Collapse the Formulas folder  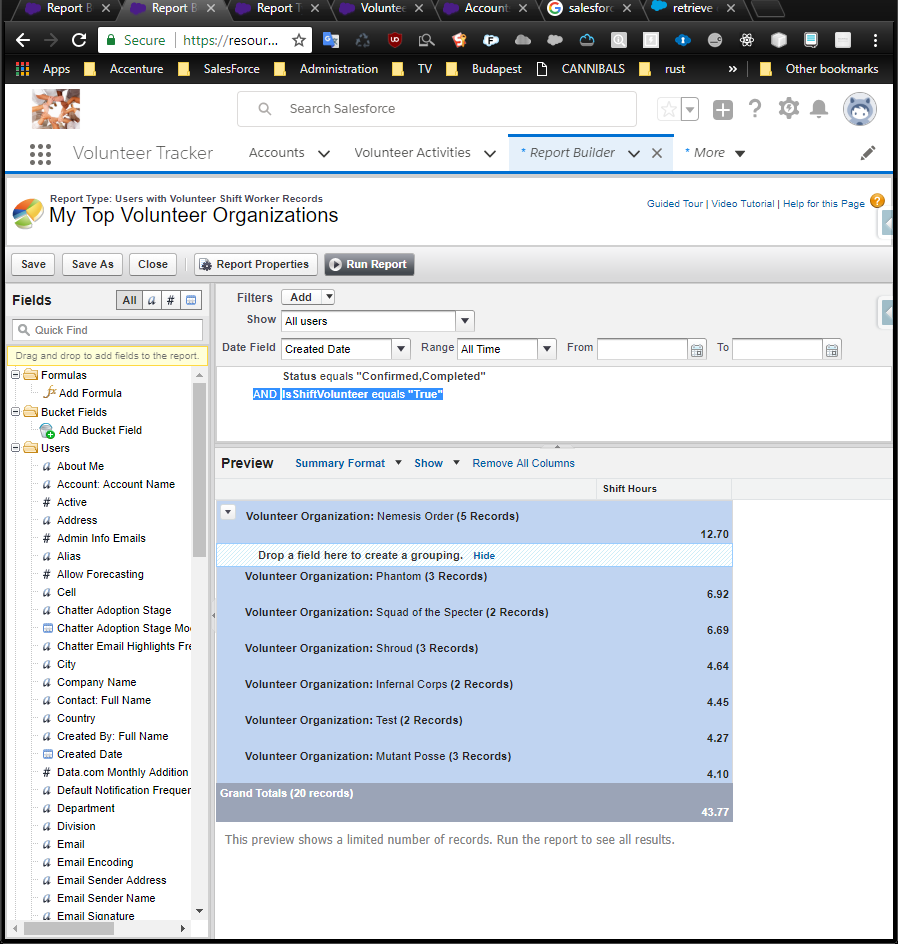click(16, 375)
